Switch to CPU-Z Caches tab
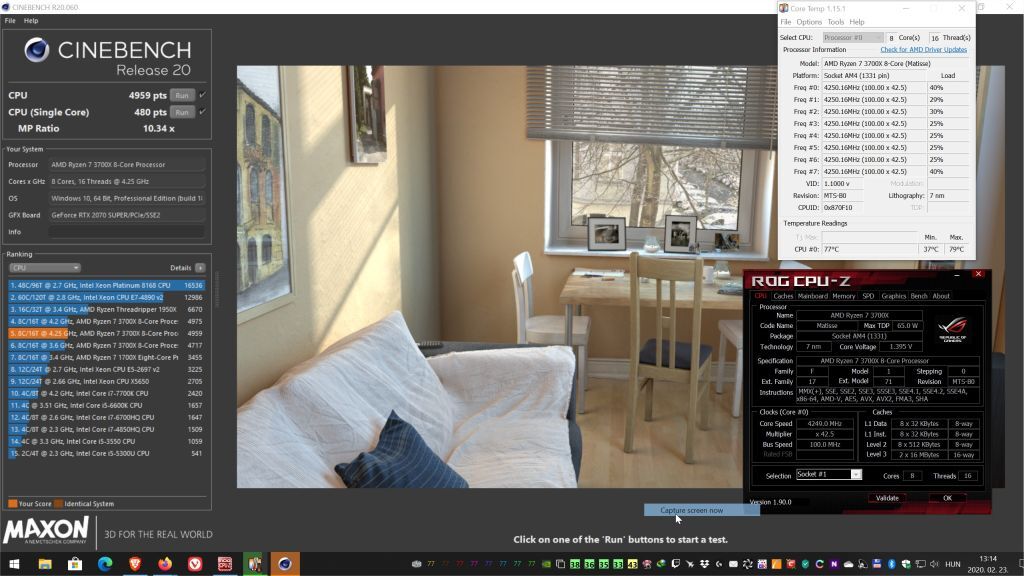1024x576 pixels. [782, 296]
